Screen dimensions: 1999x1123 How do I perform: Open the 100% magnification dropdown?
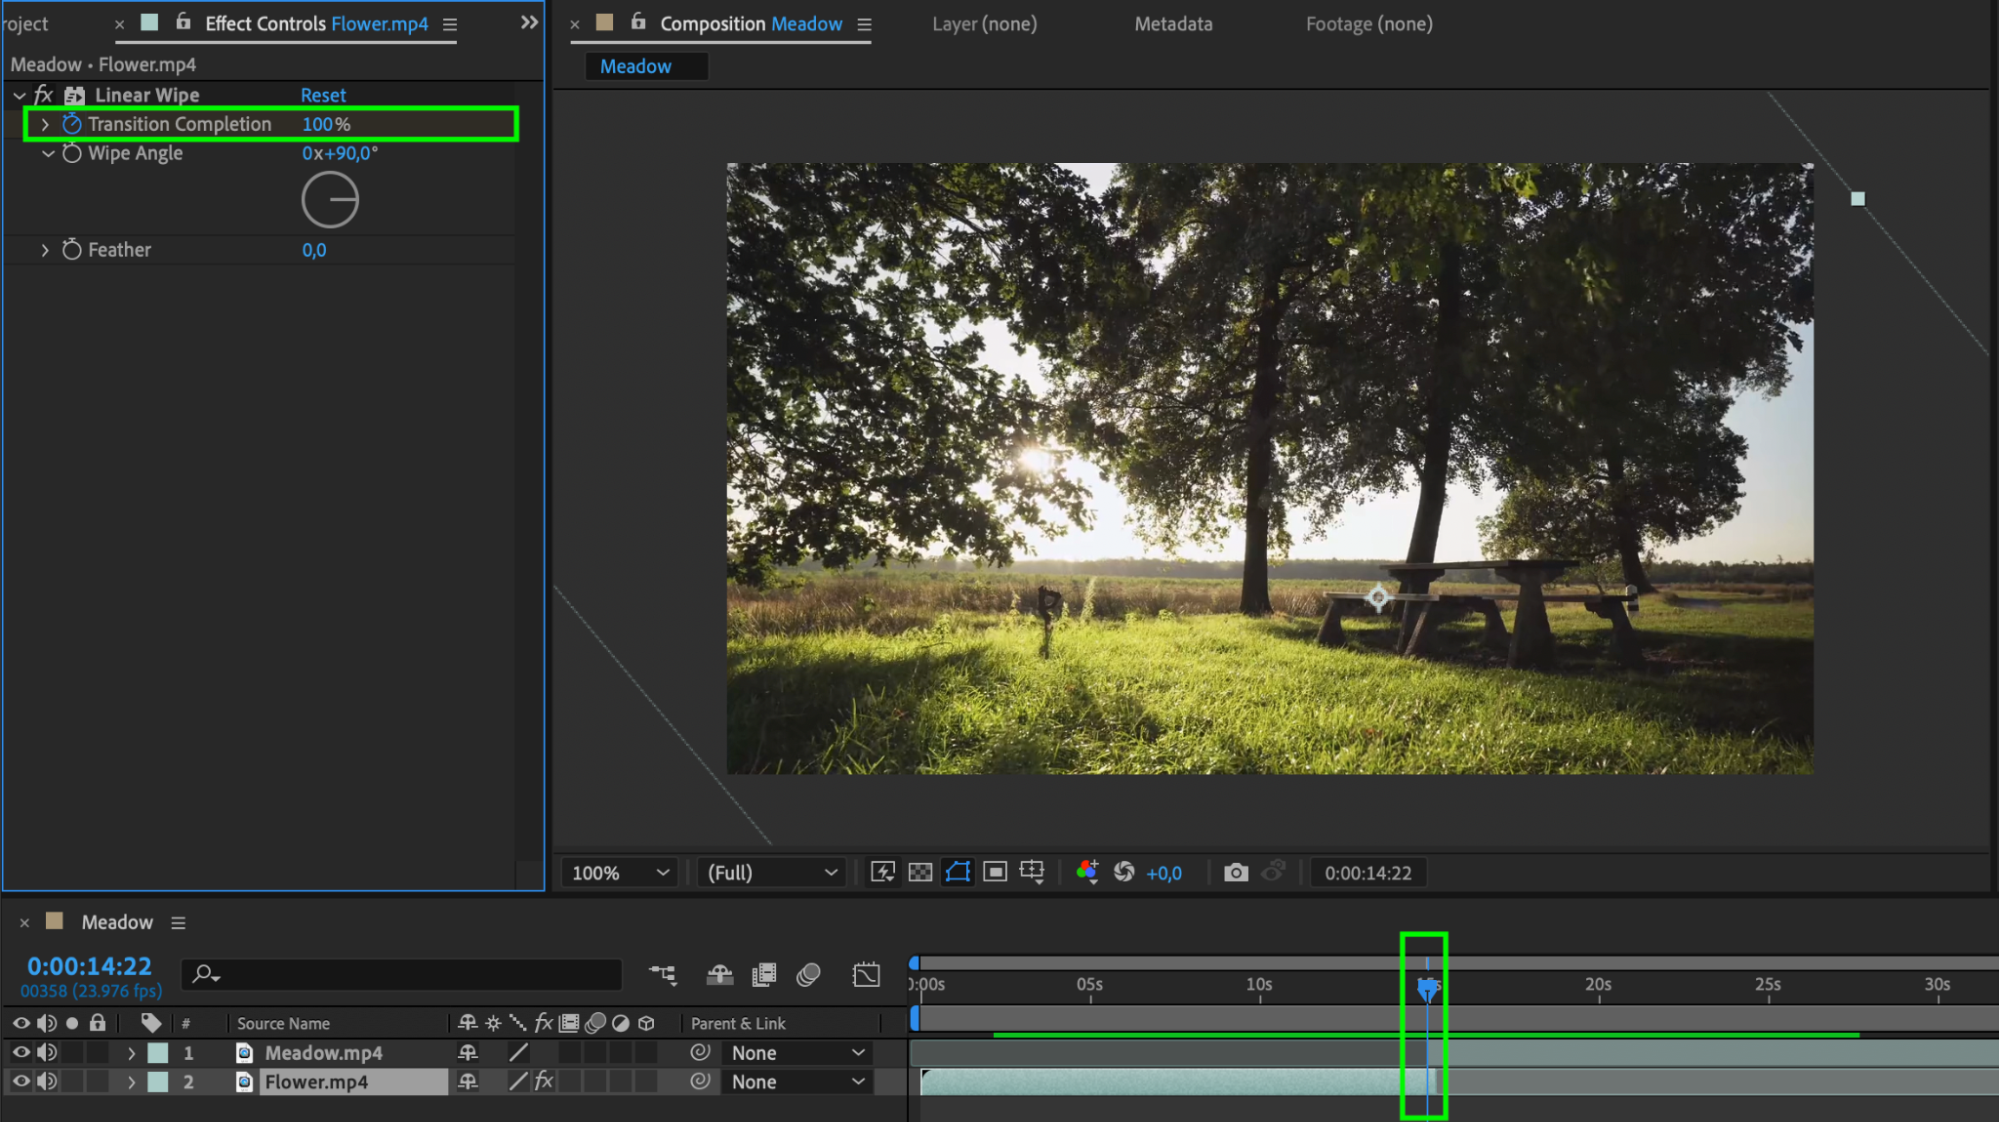619,873
